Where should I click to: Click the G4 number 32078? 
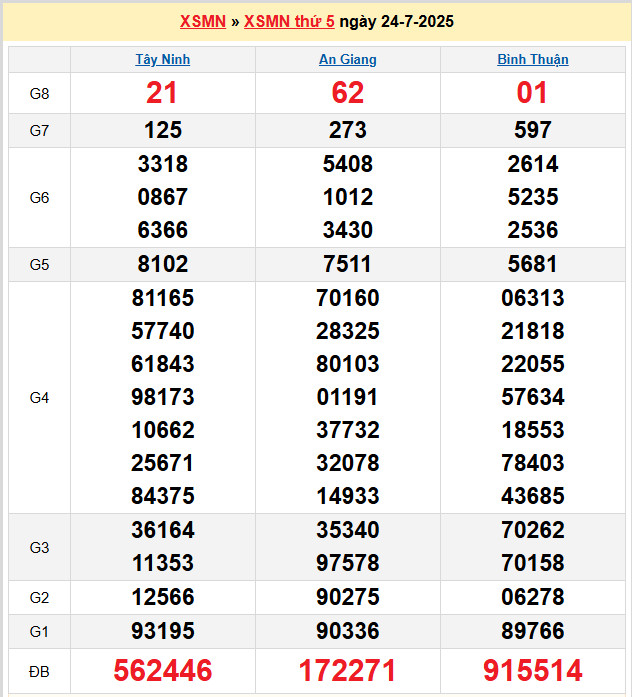pyautogui.click(x=348, y=463)
